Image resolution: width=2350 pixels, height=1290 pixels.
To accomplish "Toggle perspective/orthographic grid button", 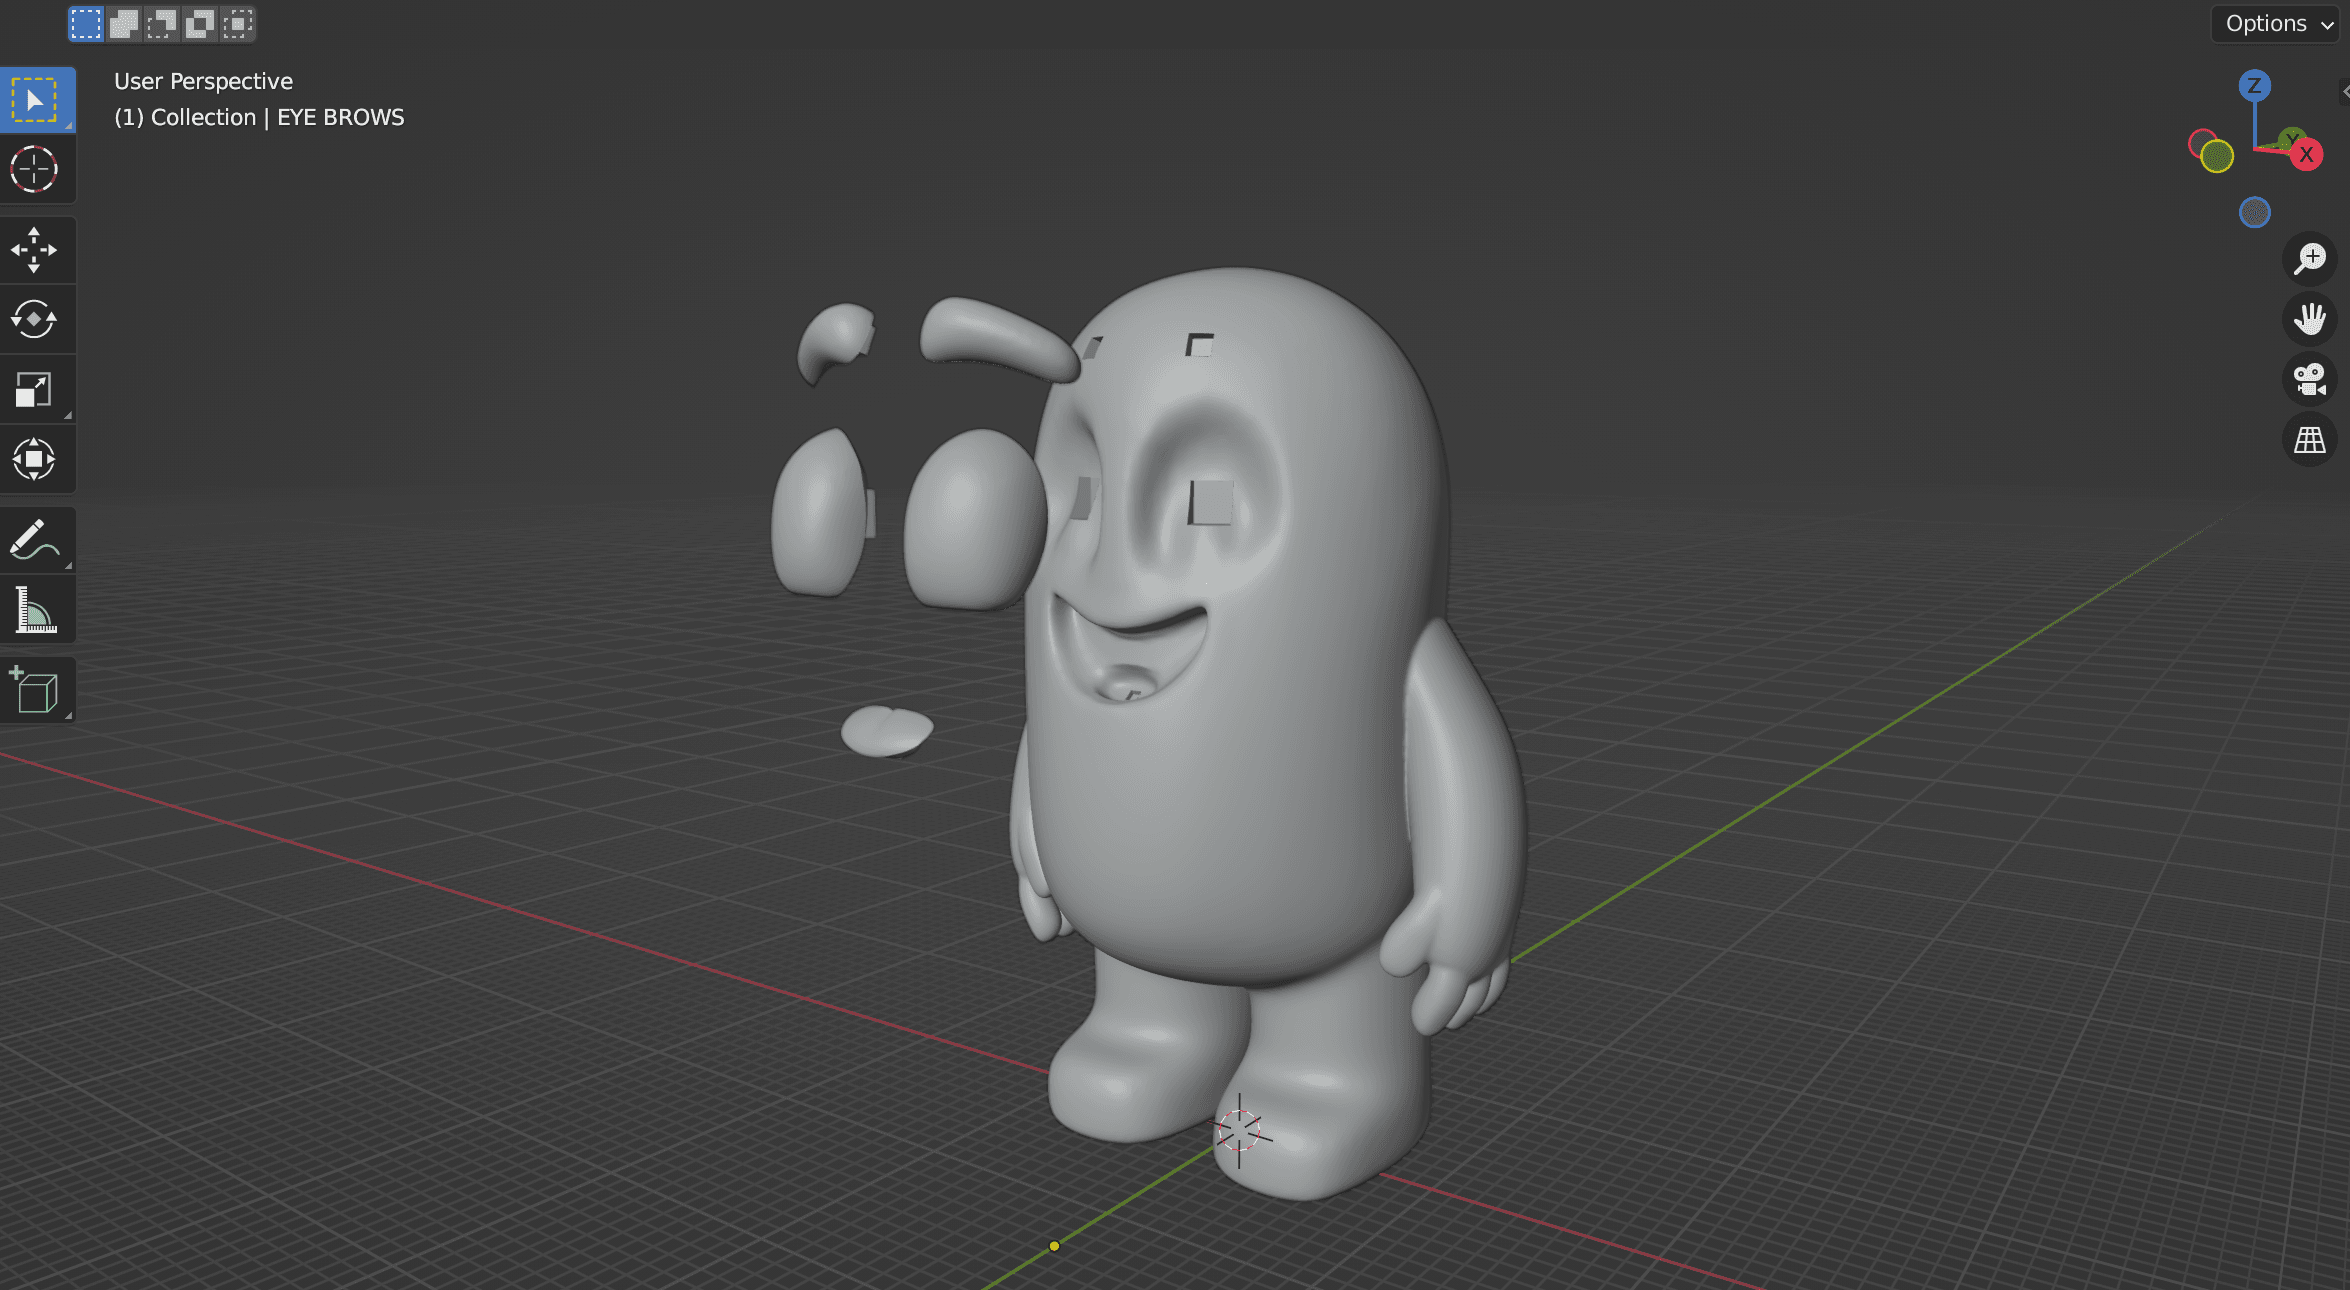I will click(x=2309, y=439).
